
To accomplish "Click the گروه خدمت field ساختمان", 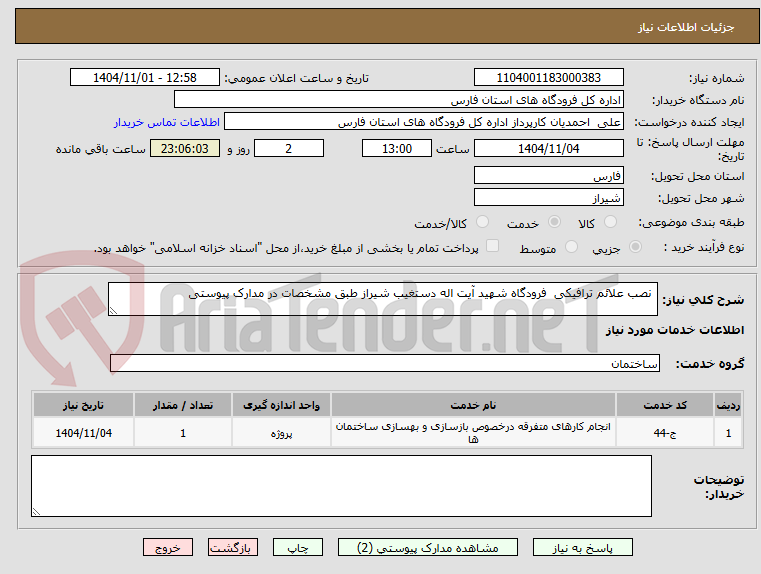I will 385,363.
